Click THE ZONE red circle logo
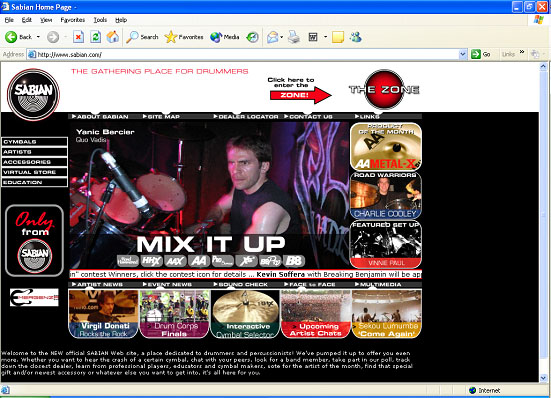The height and width of the screenshot is (398, 551). (384, 89)
